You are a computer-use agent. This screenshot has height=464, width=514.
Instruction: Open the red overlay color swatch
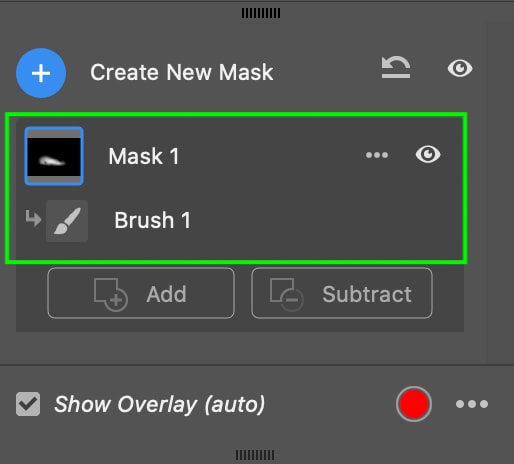(x=414, y=404)
